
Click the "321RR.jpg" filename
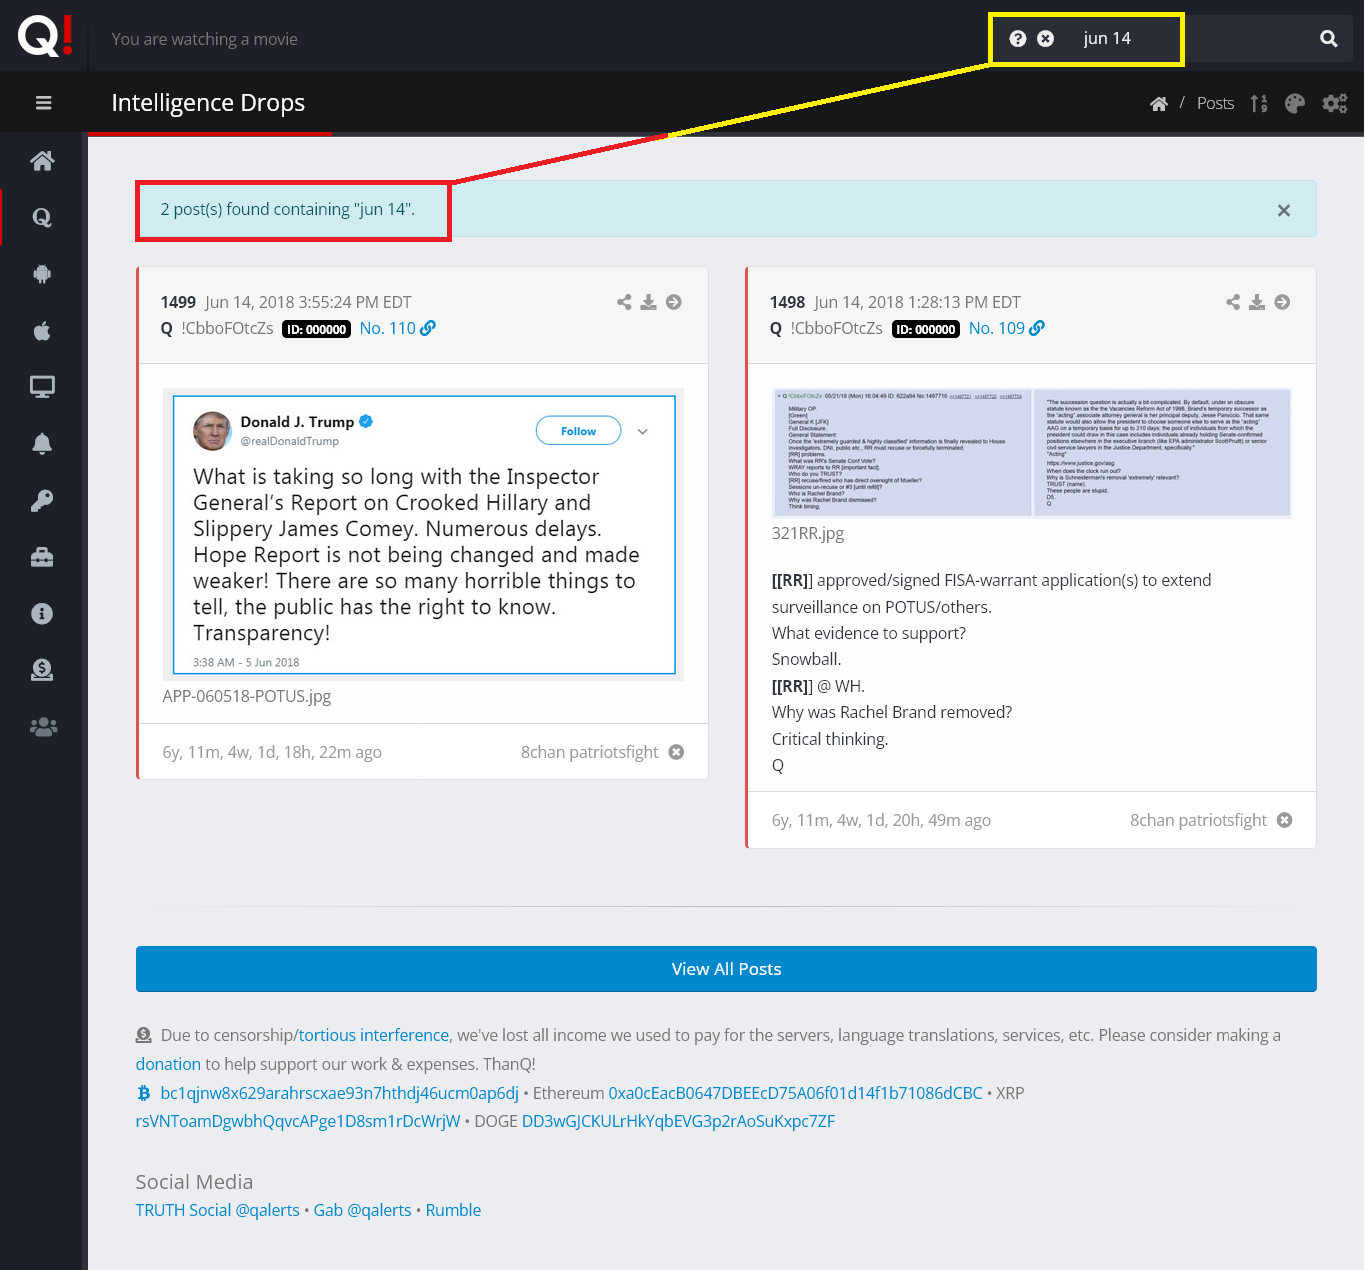click(808, 533)
